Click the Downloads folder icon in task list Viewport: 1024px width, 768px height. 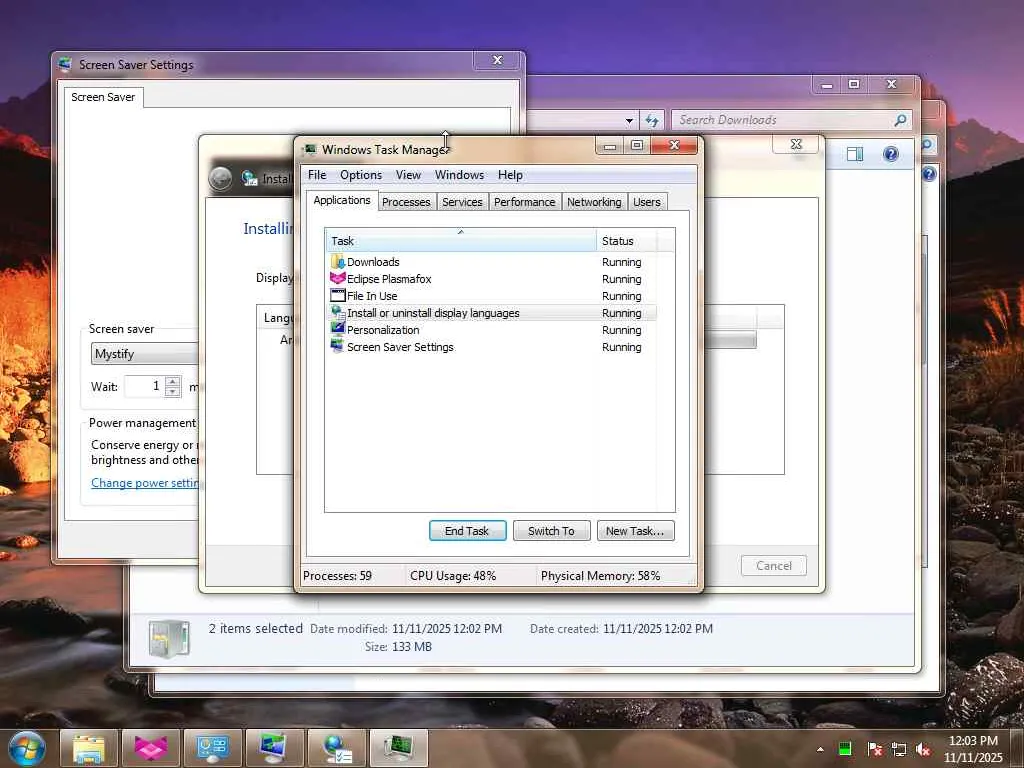[337, 262]
